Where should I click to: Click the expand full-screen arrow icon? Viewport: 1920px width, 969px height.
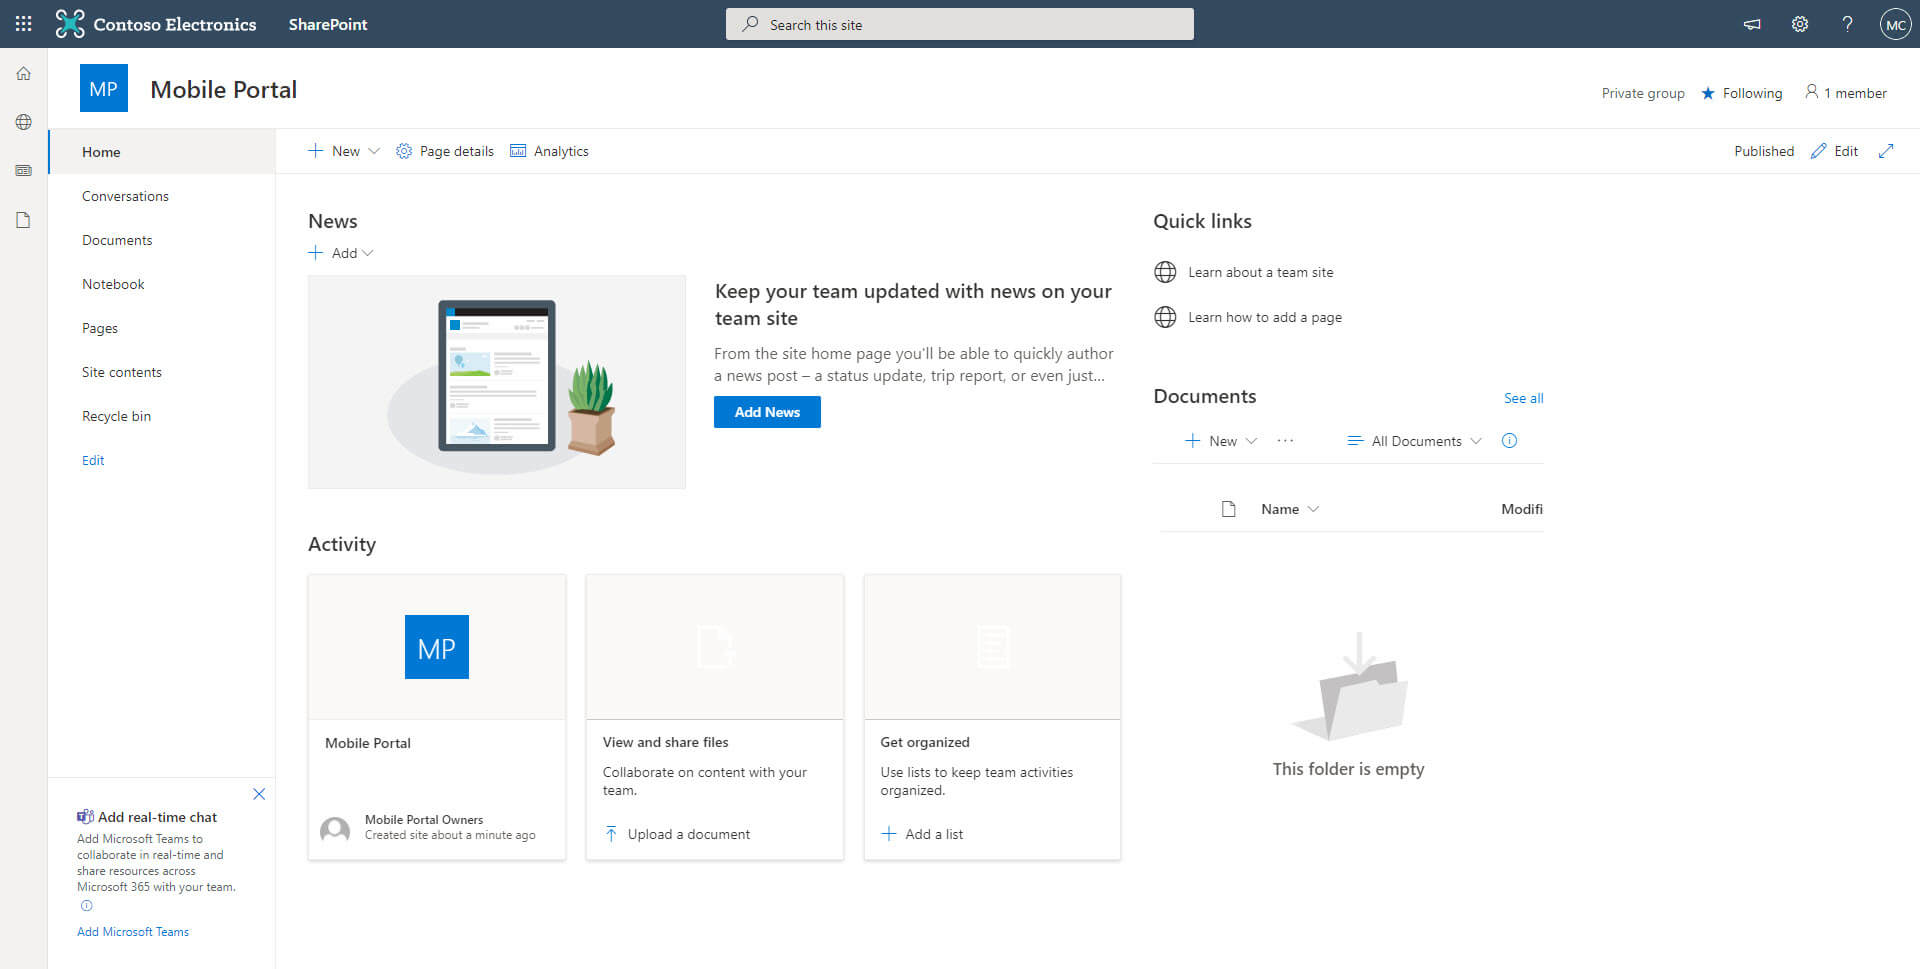[x=1886, y=151]
